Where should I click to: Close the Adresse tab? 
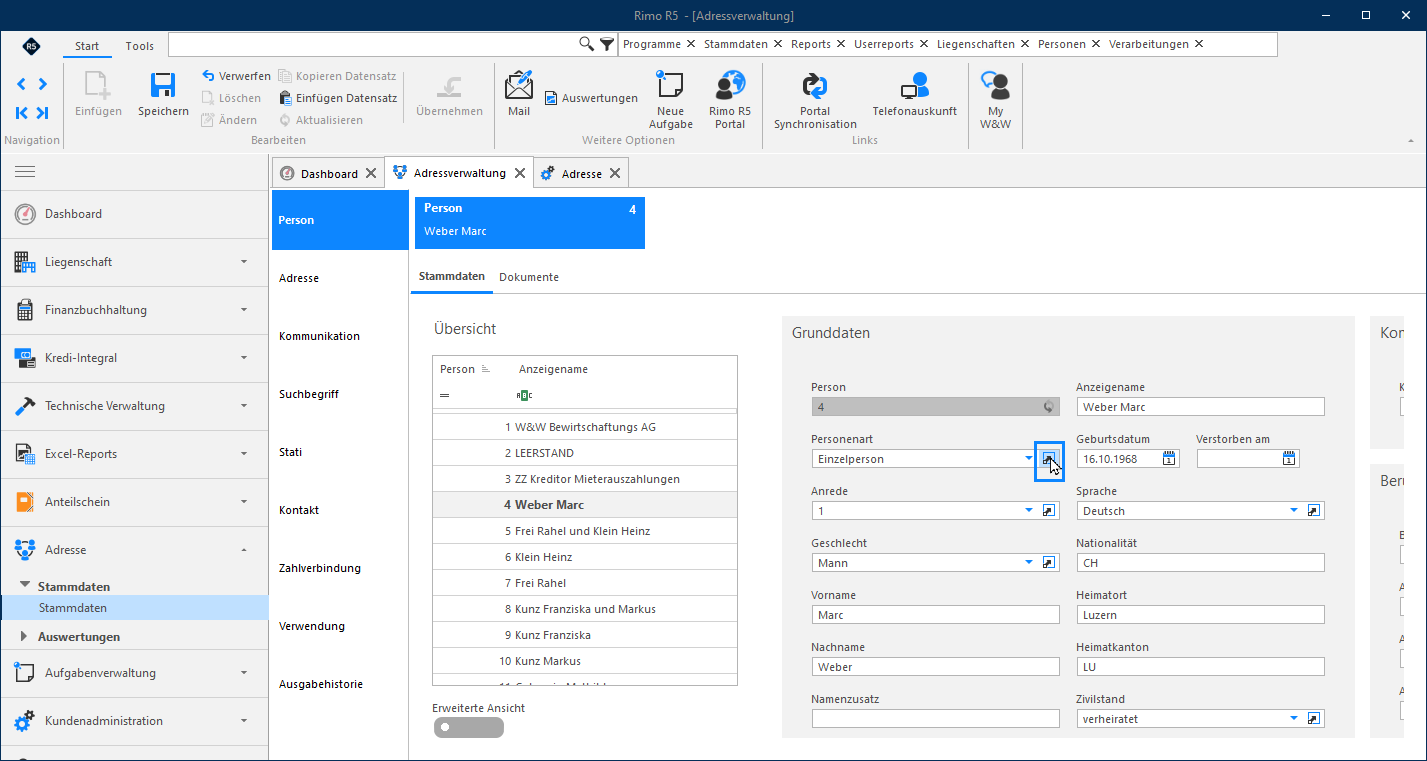(x=615, y=174)
